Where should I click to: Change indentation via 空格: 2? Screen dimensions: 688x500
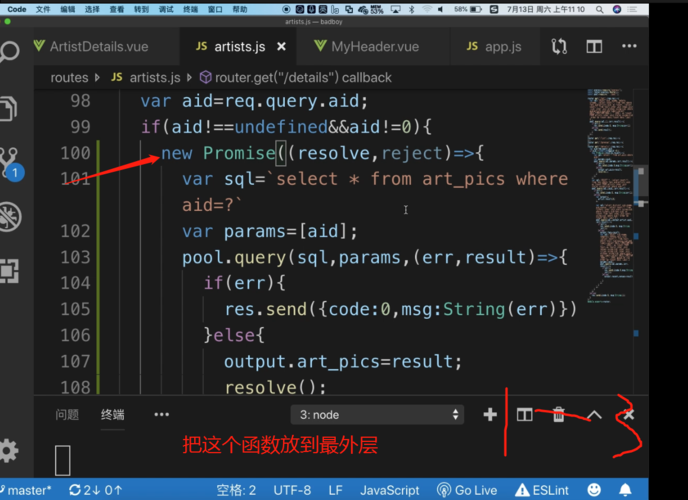(236, 490)
